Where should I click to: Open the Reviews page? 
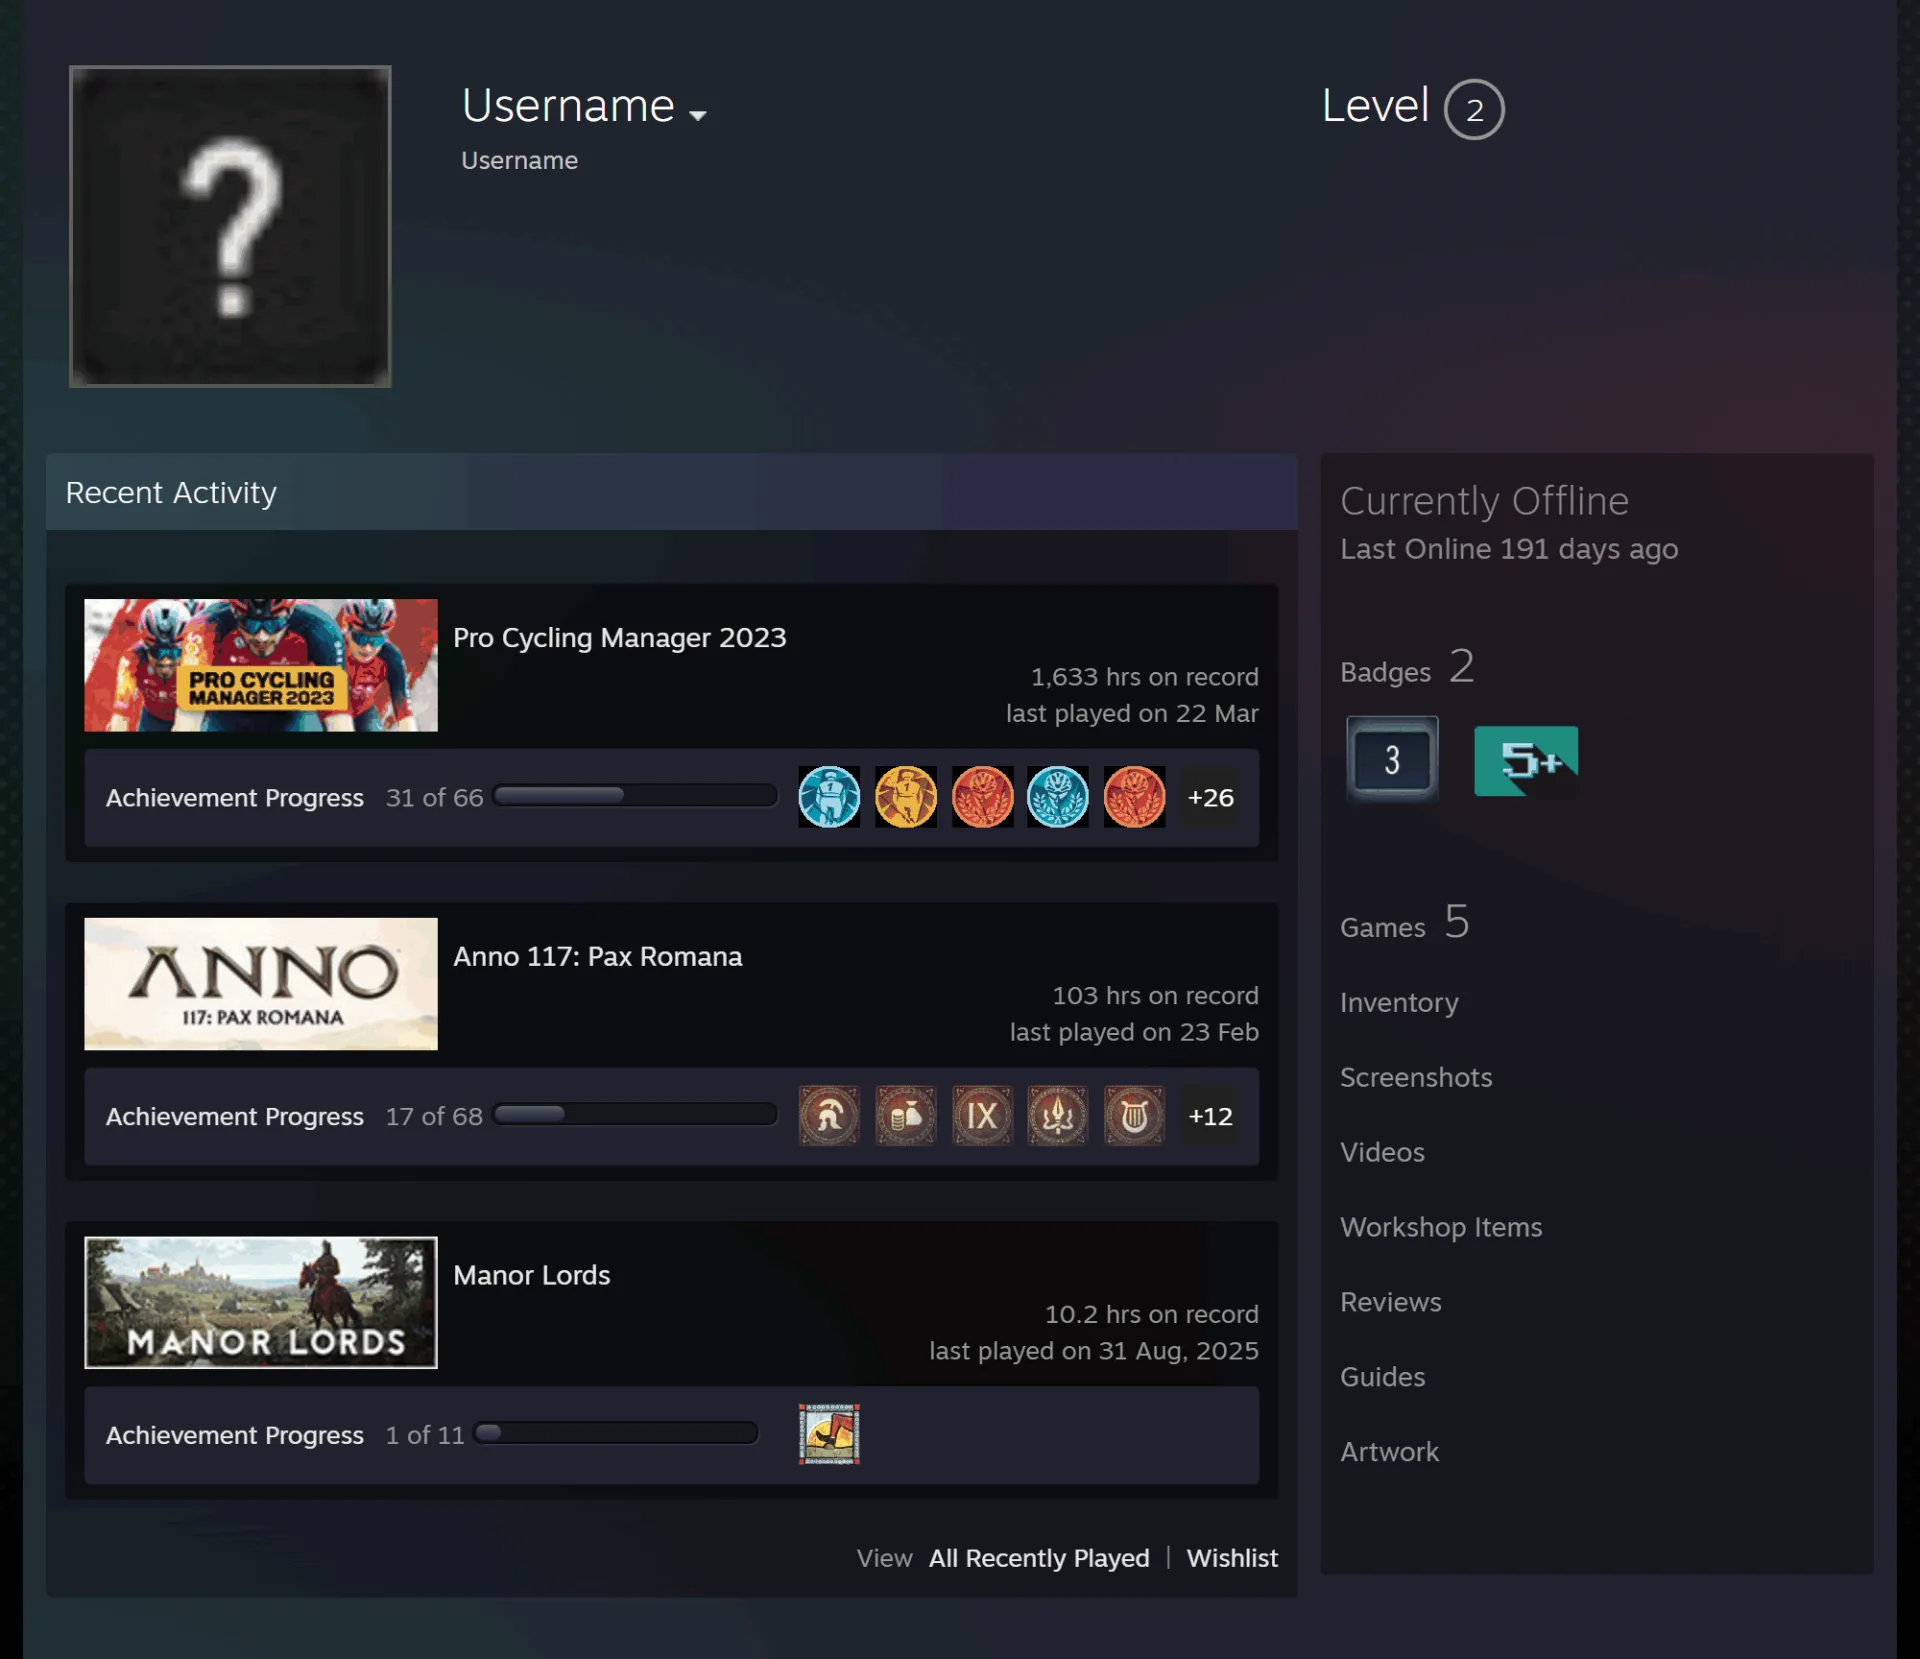pyautogui.click(x=1391, y=1302)
